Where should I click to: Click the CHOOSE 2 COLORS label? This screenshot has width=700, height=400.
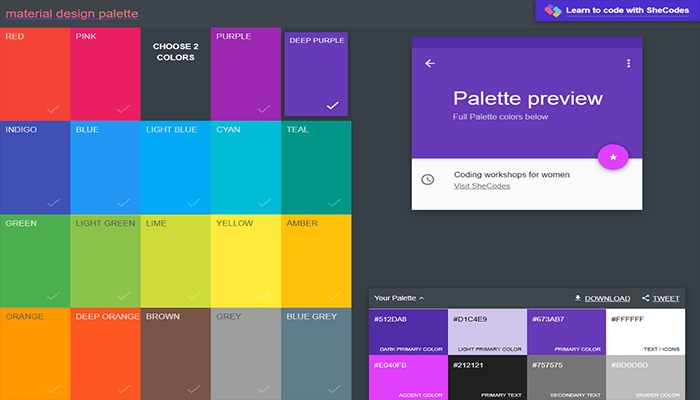[x=175, y=52]
